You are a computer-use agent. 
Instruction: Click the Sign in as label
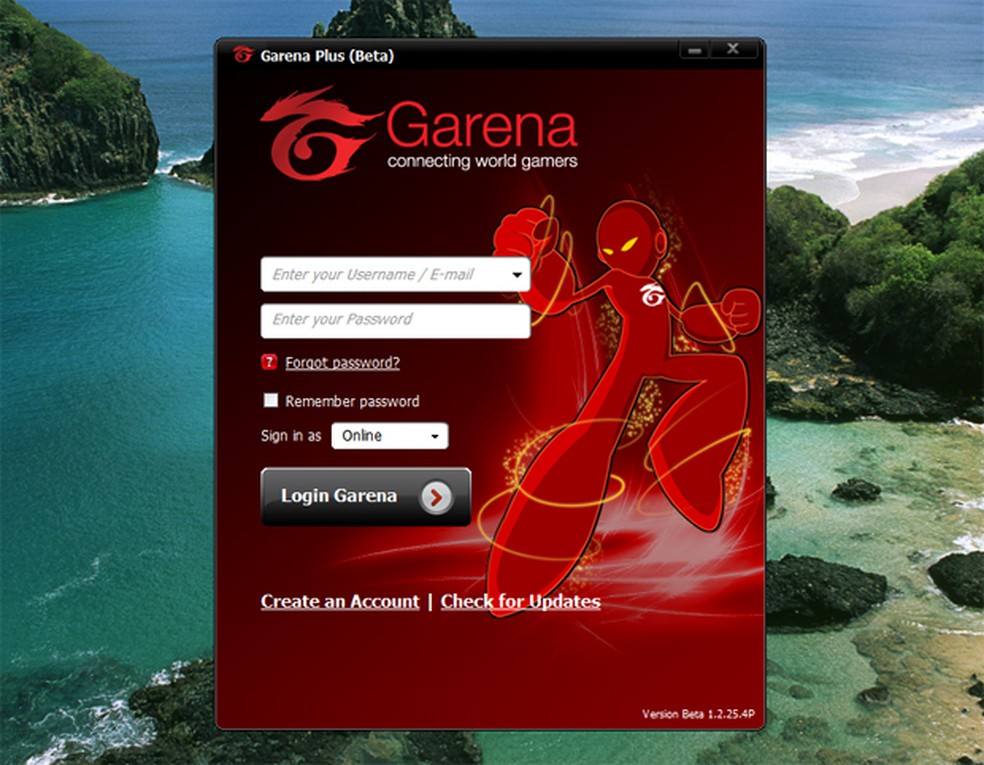point(291,436)
